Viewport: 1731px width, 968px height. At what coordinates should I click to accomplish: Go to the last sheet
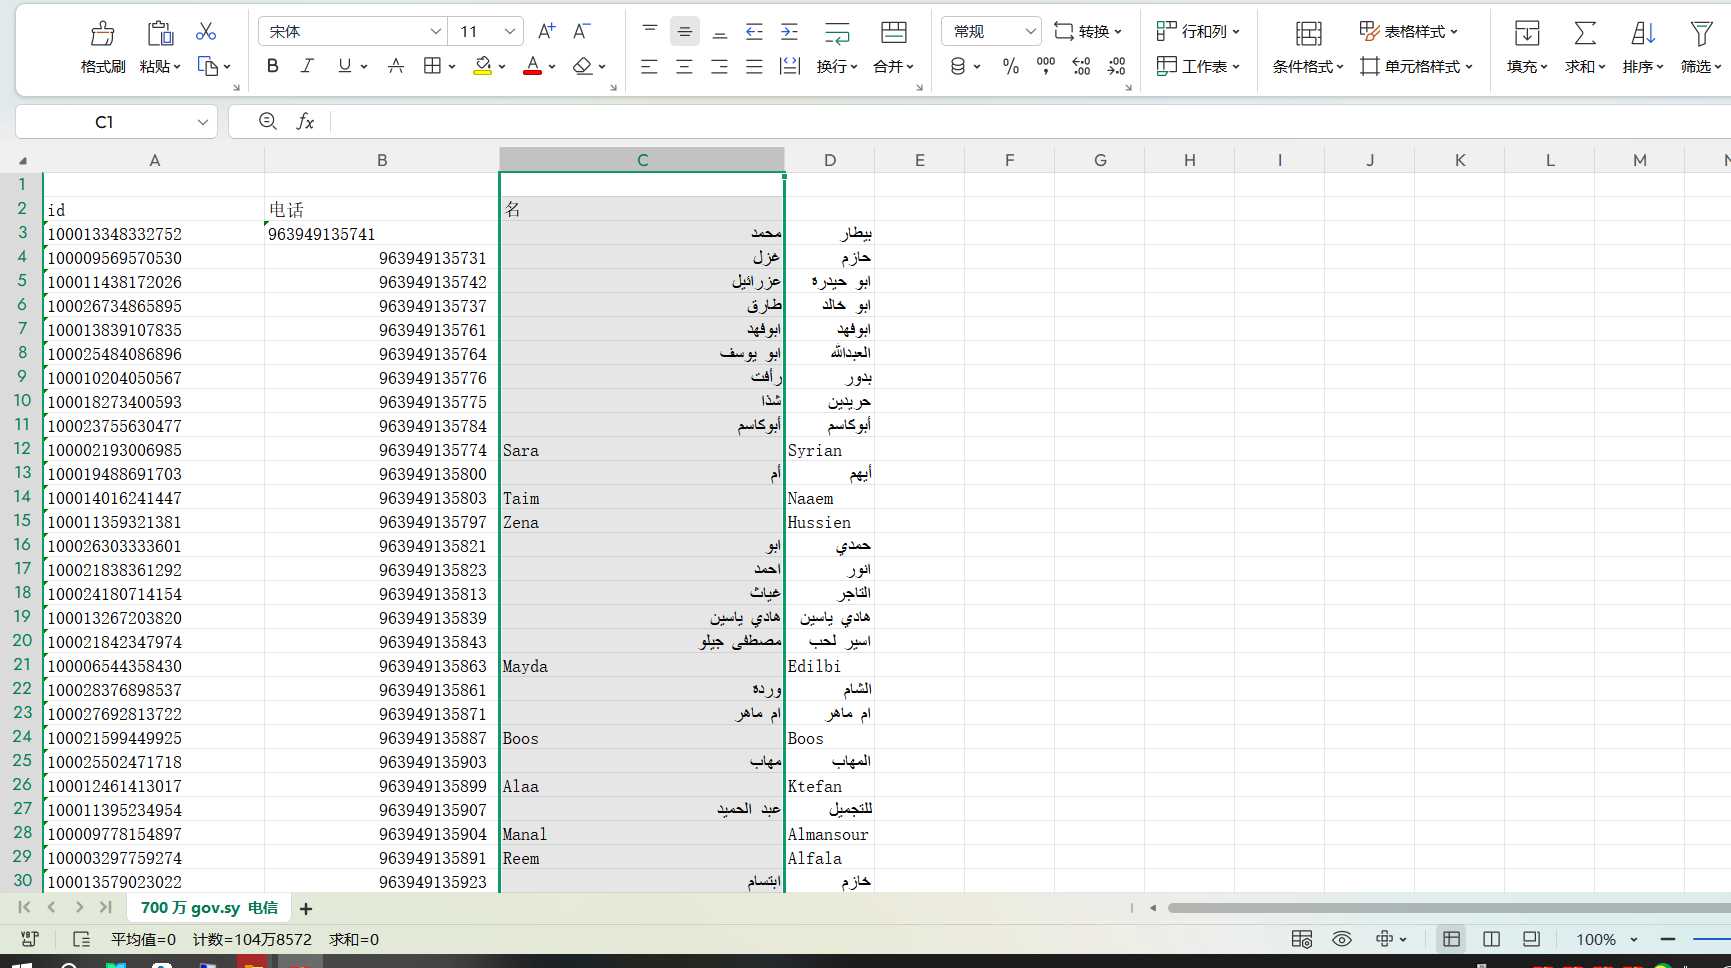pyautogui.click(x=105, y=907)
